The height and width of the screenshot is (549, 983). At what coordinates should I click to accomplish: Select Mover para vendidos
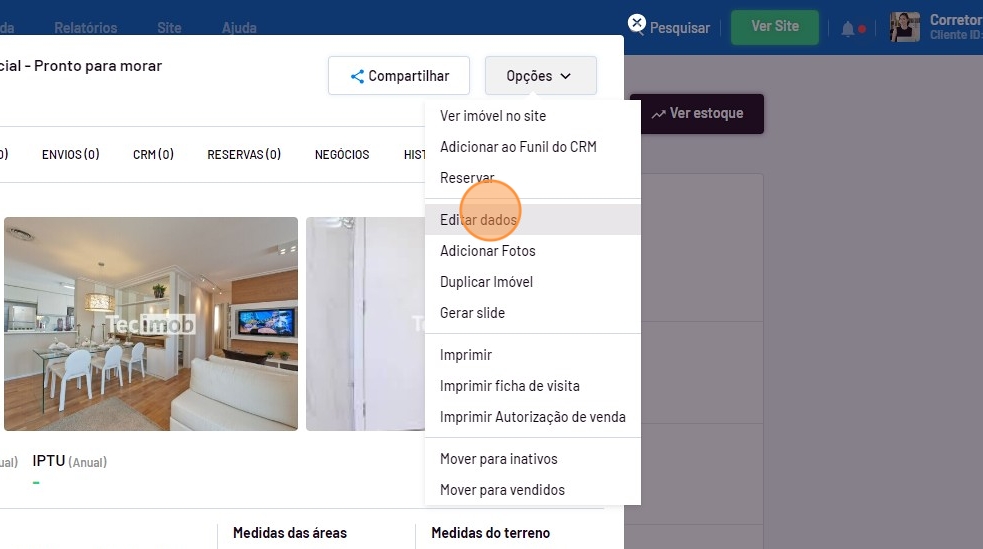coord(502,490)
